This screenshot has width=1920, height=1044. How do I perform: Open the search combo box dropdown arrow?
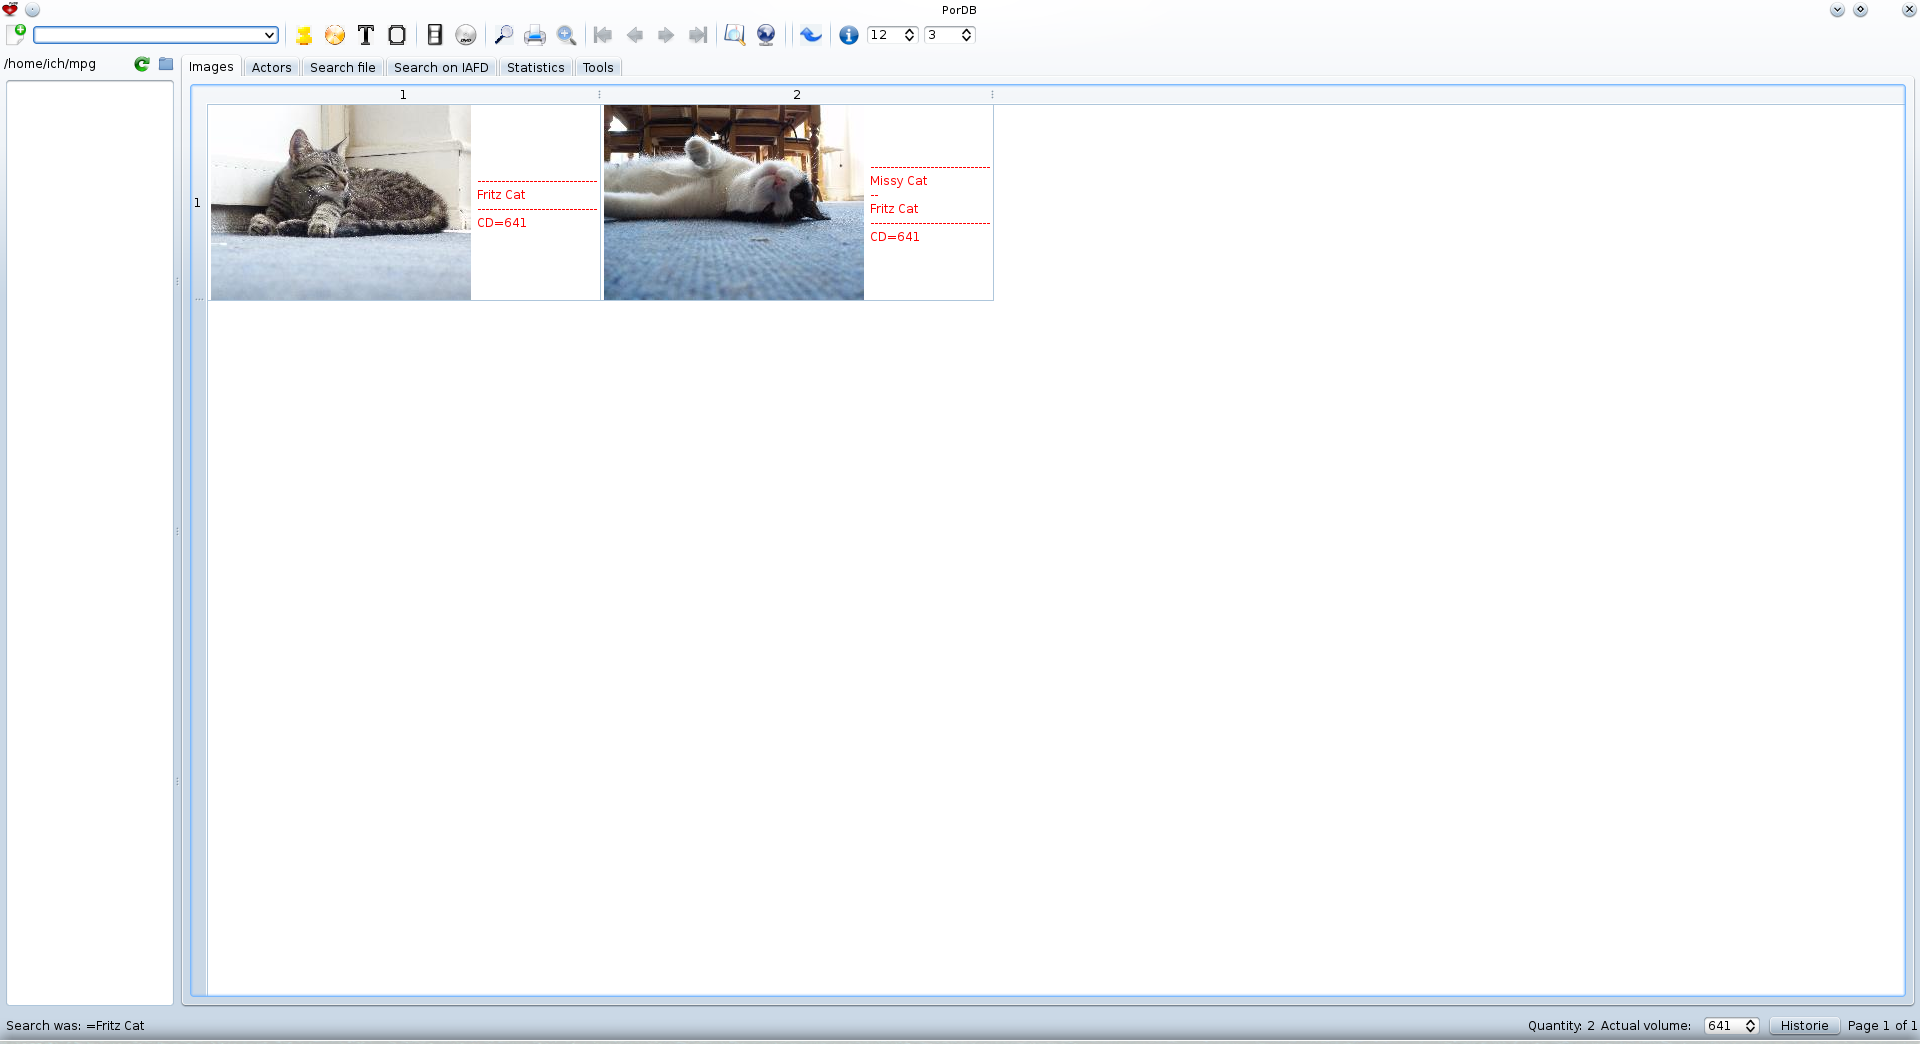[269, 35]
